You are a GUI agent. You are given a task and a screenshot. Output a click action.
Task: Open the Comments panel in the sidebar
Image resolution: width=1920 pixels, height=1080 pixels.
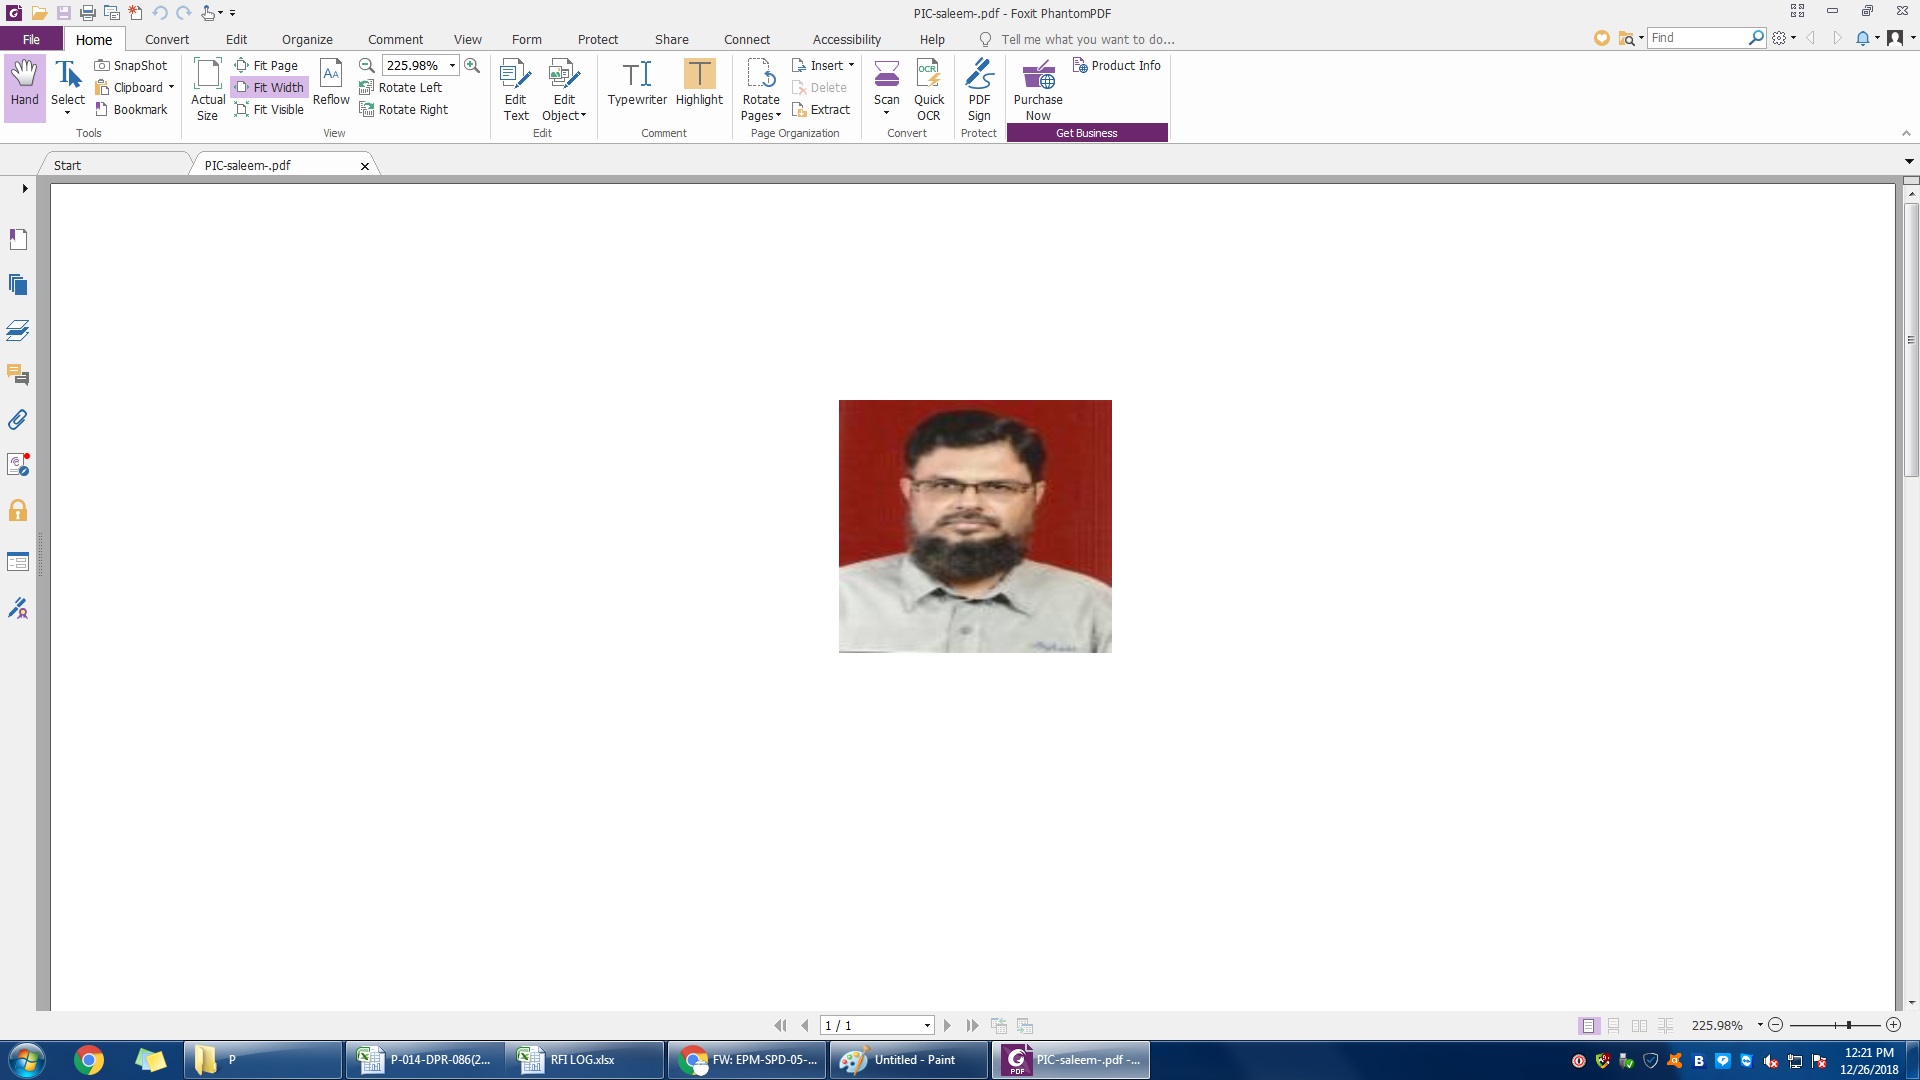(18, 375)
